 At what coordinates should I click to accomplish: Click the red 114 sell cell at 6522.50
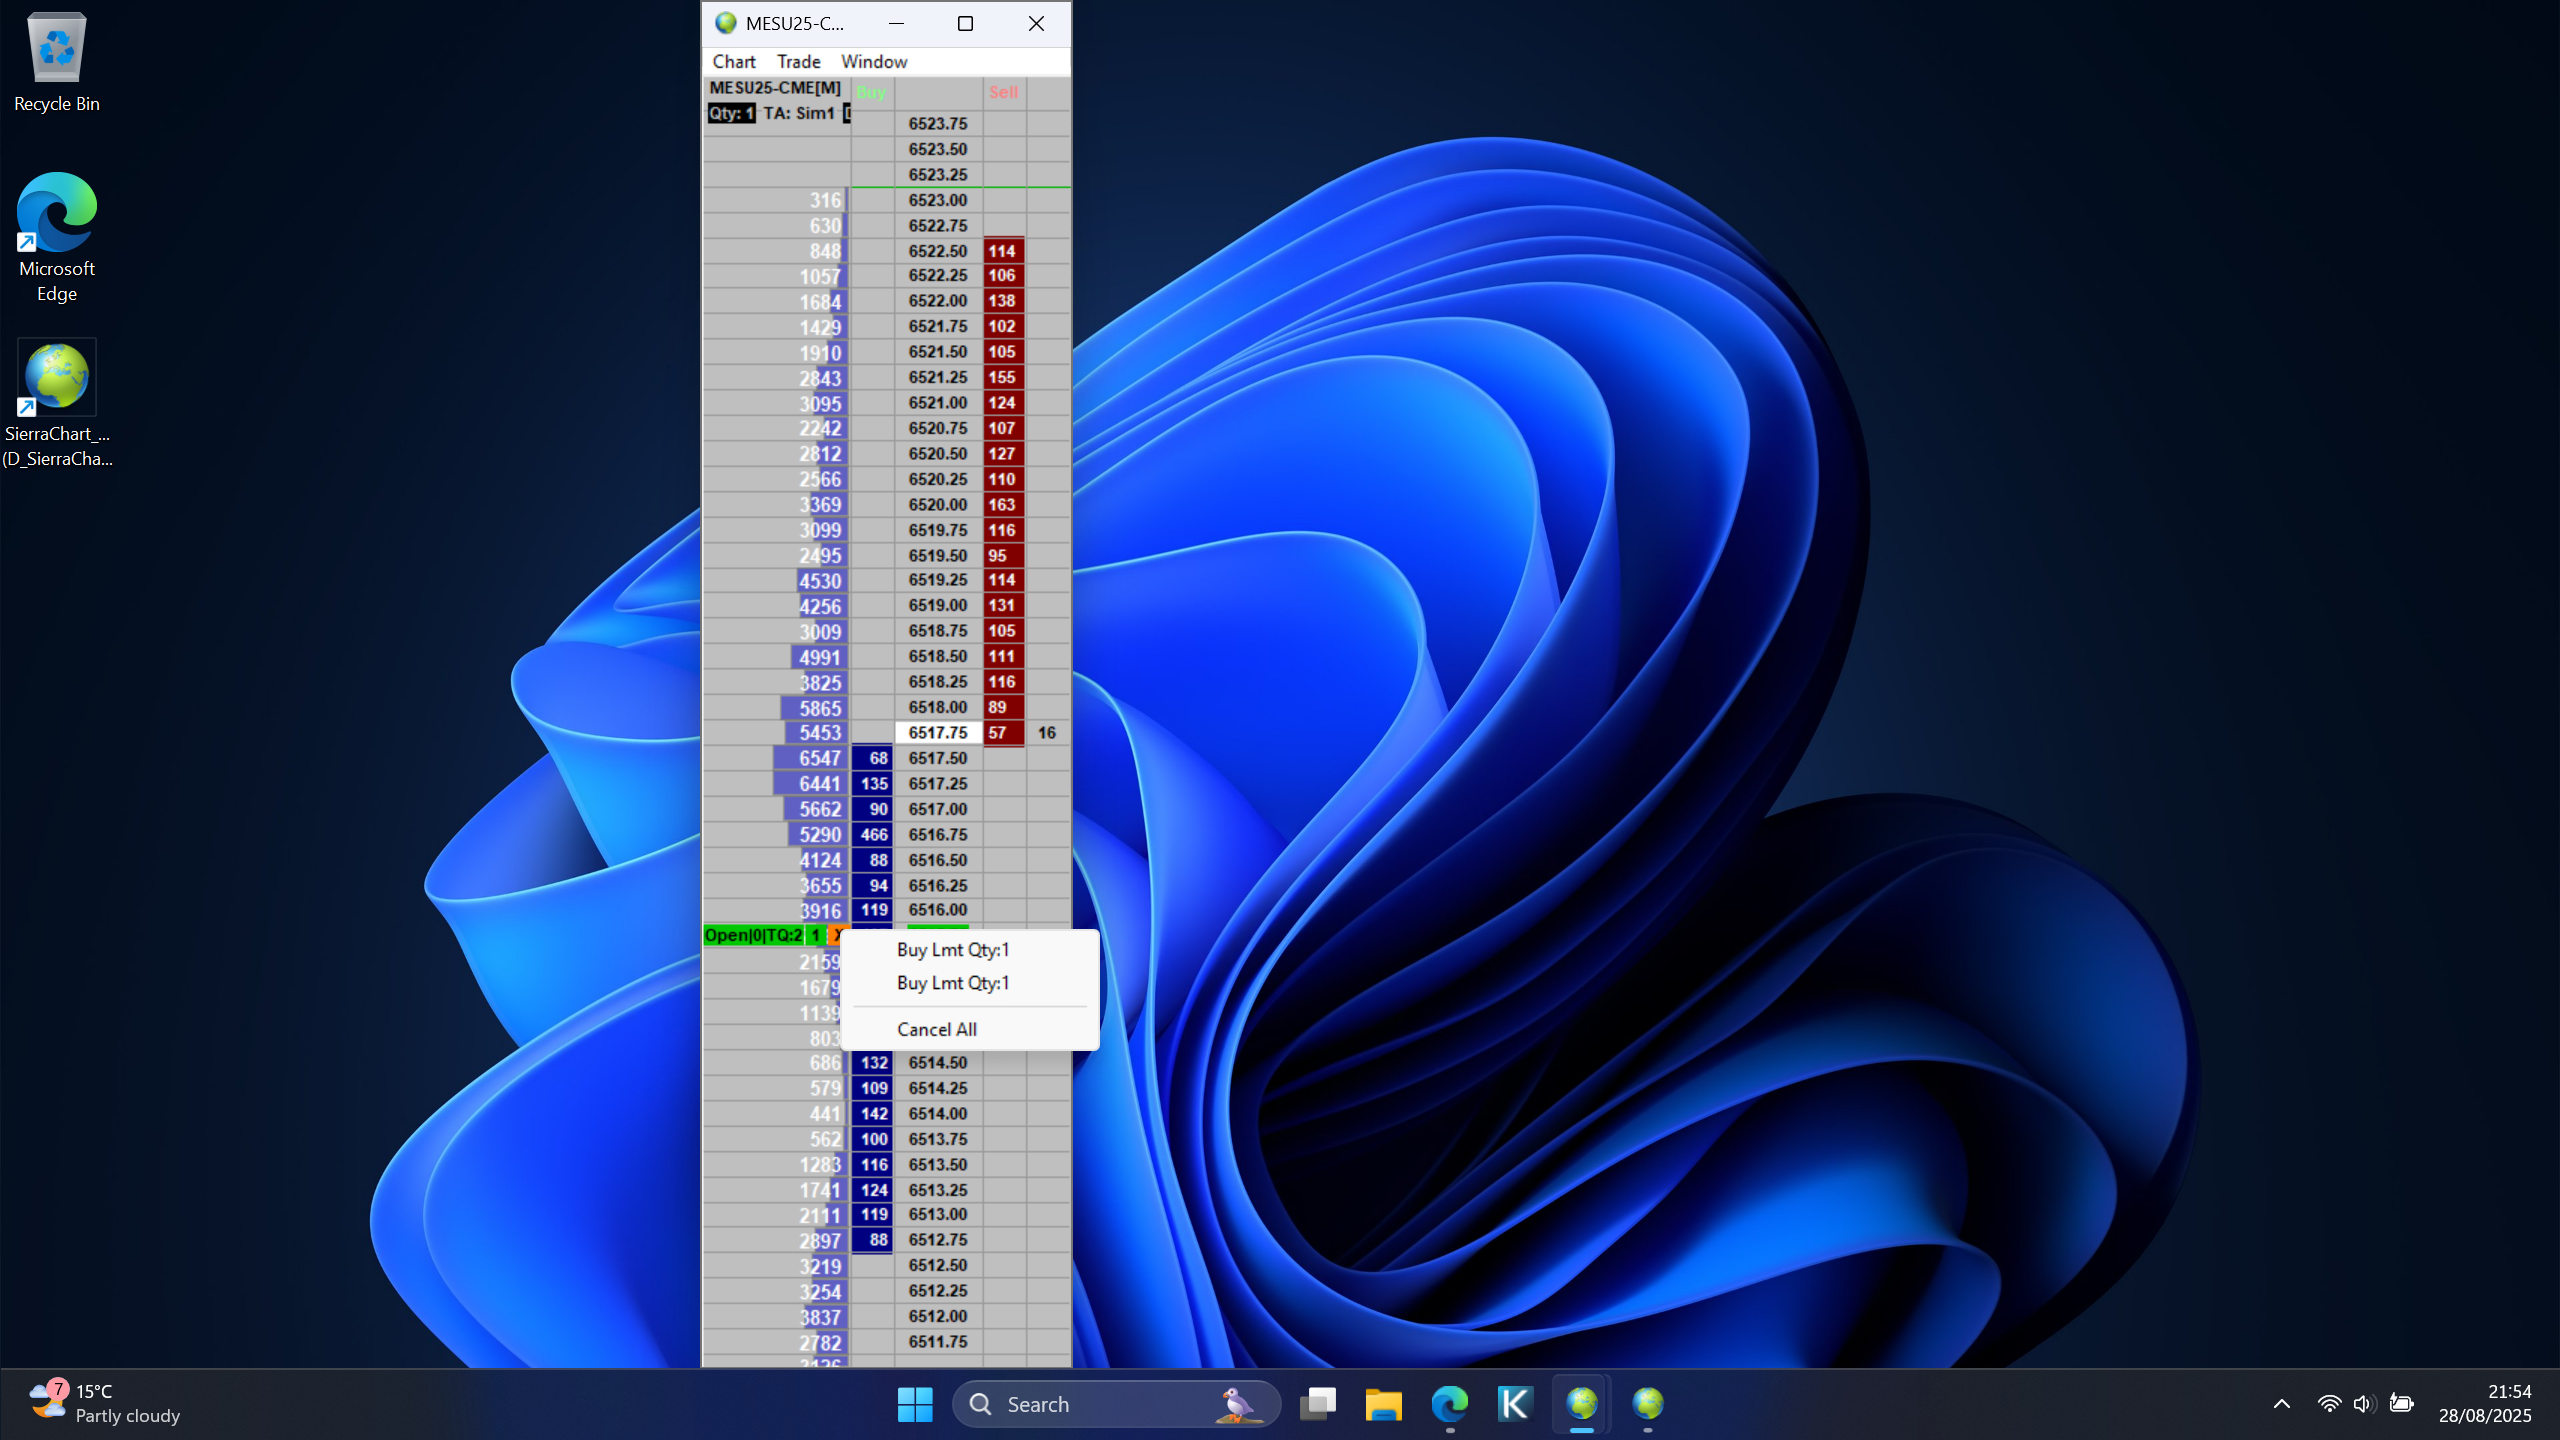coord(1002,251)
